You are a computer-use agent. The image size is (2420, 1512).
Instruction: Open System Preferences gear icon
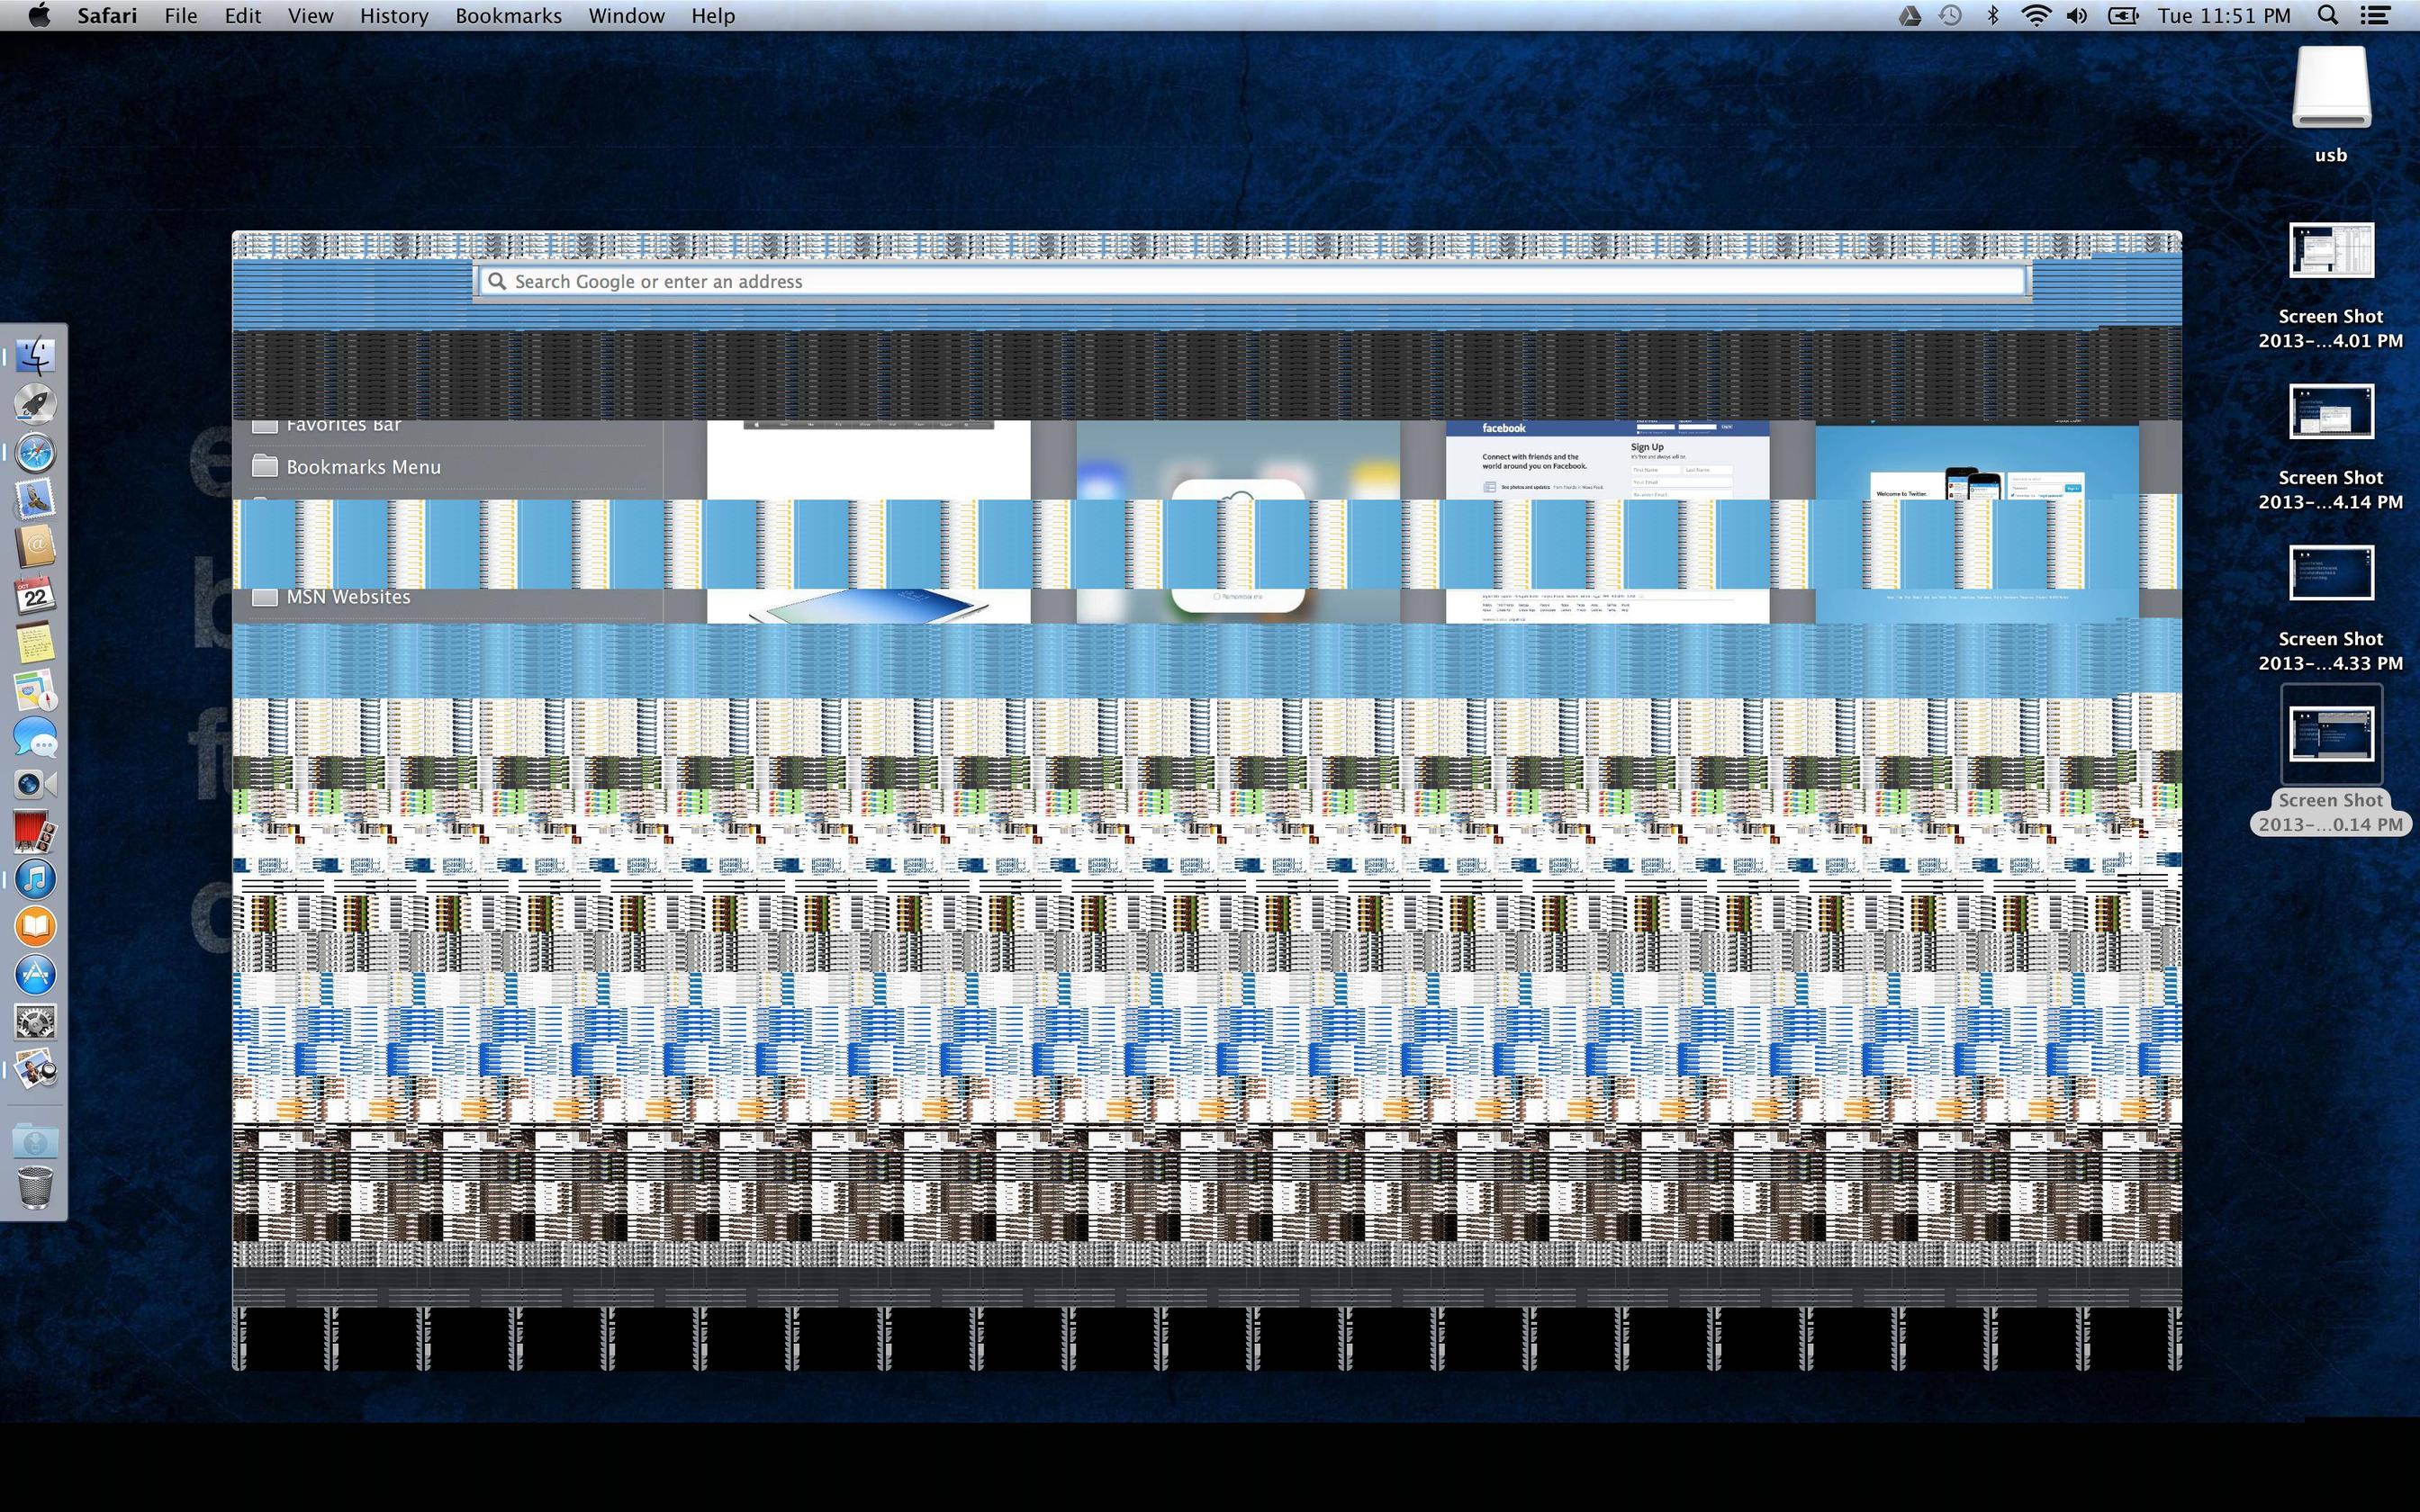35,1022
